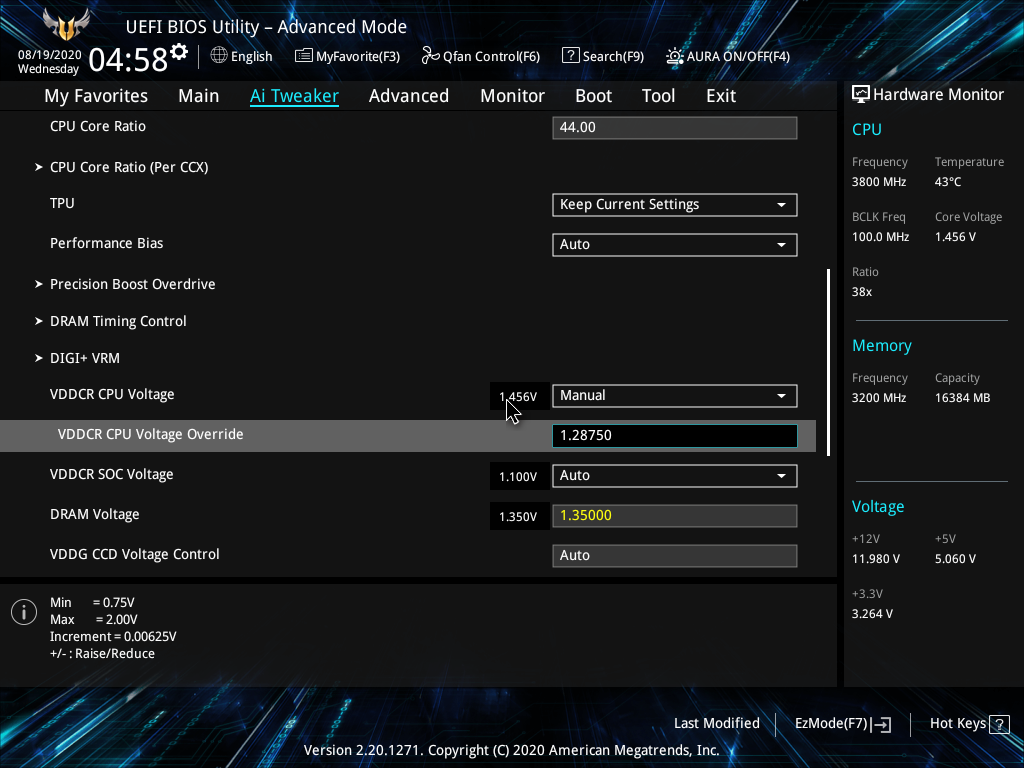Expand DIGI+ VRM submenu
1024x768 pixels.
84,358
